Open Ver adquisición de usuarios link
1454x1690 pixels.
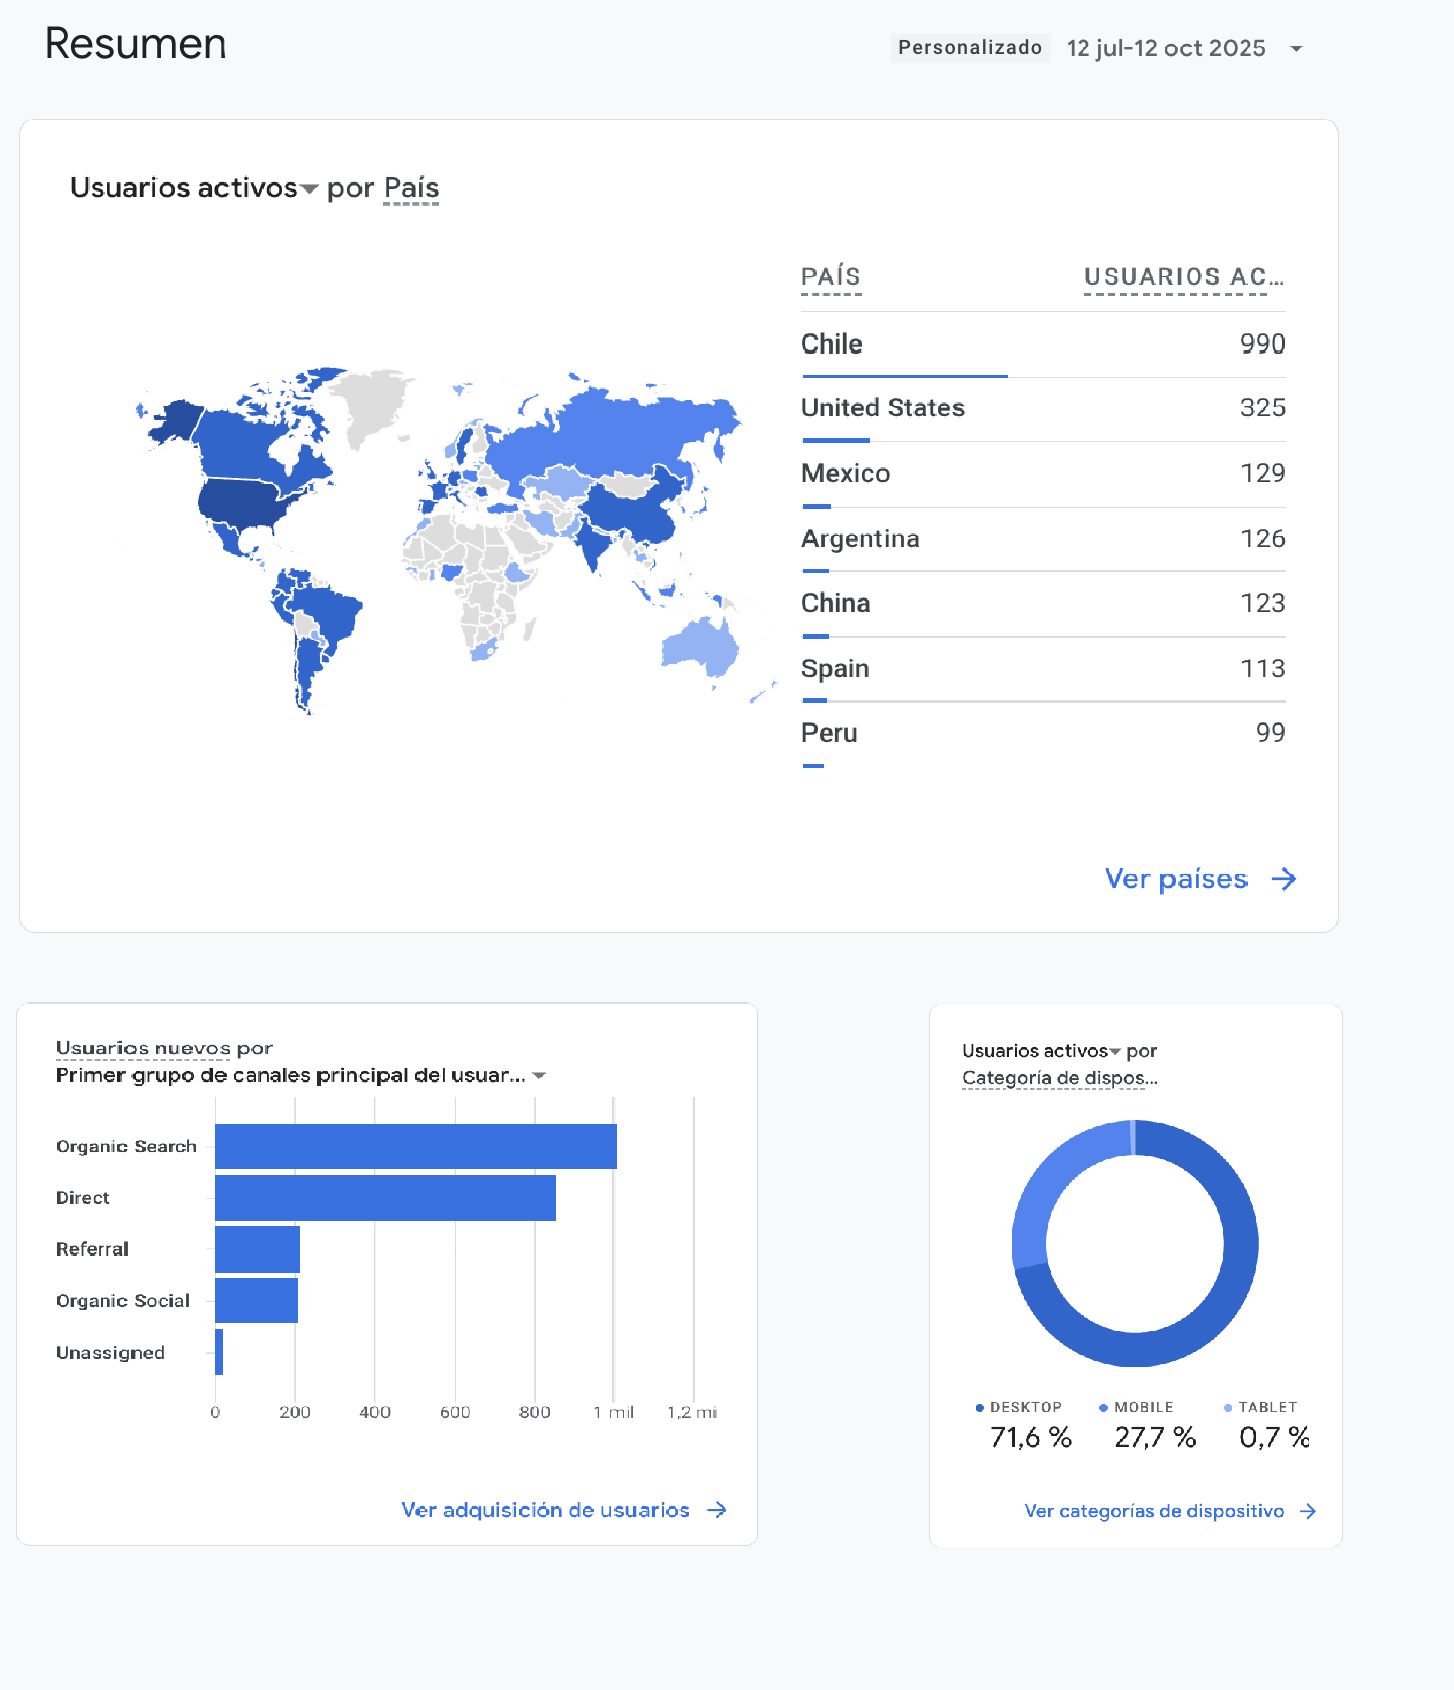pyautogui.click(x=545, y=1510)
